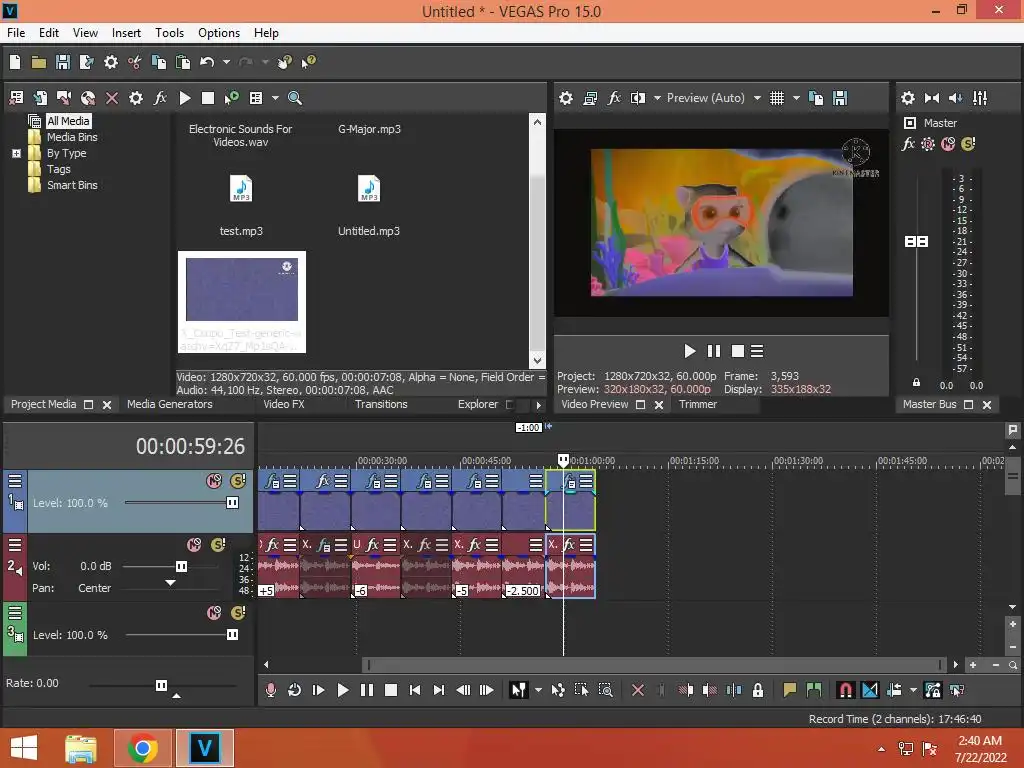Save preview snapshot to file
The image size is (1024, 768).
840,98
